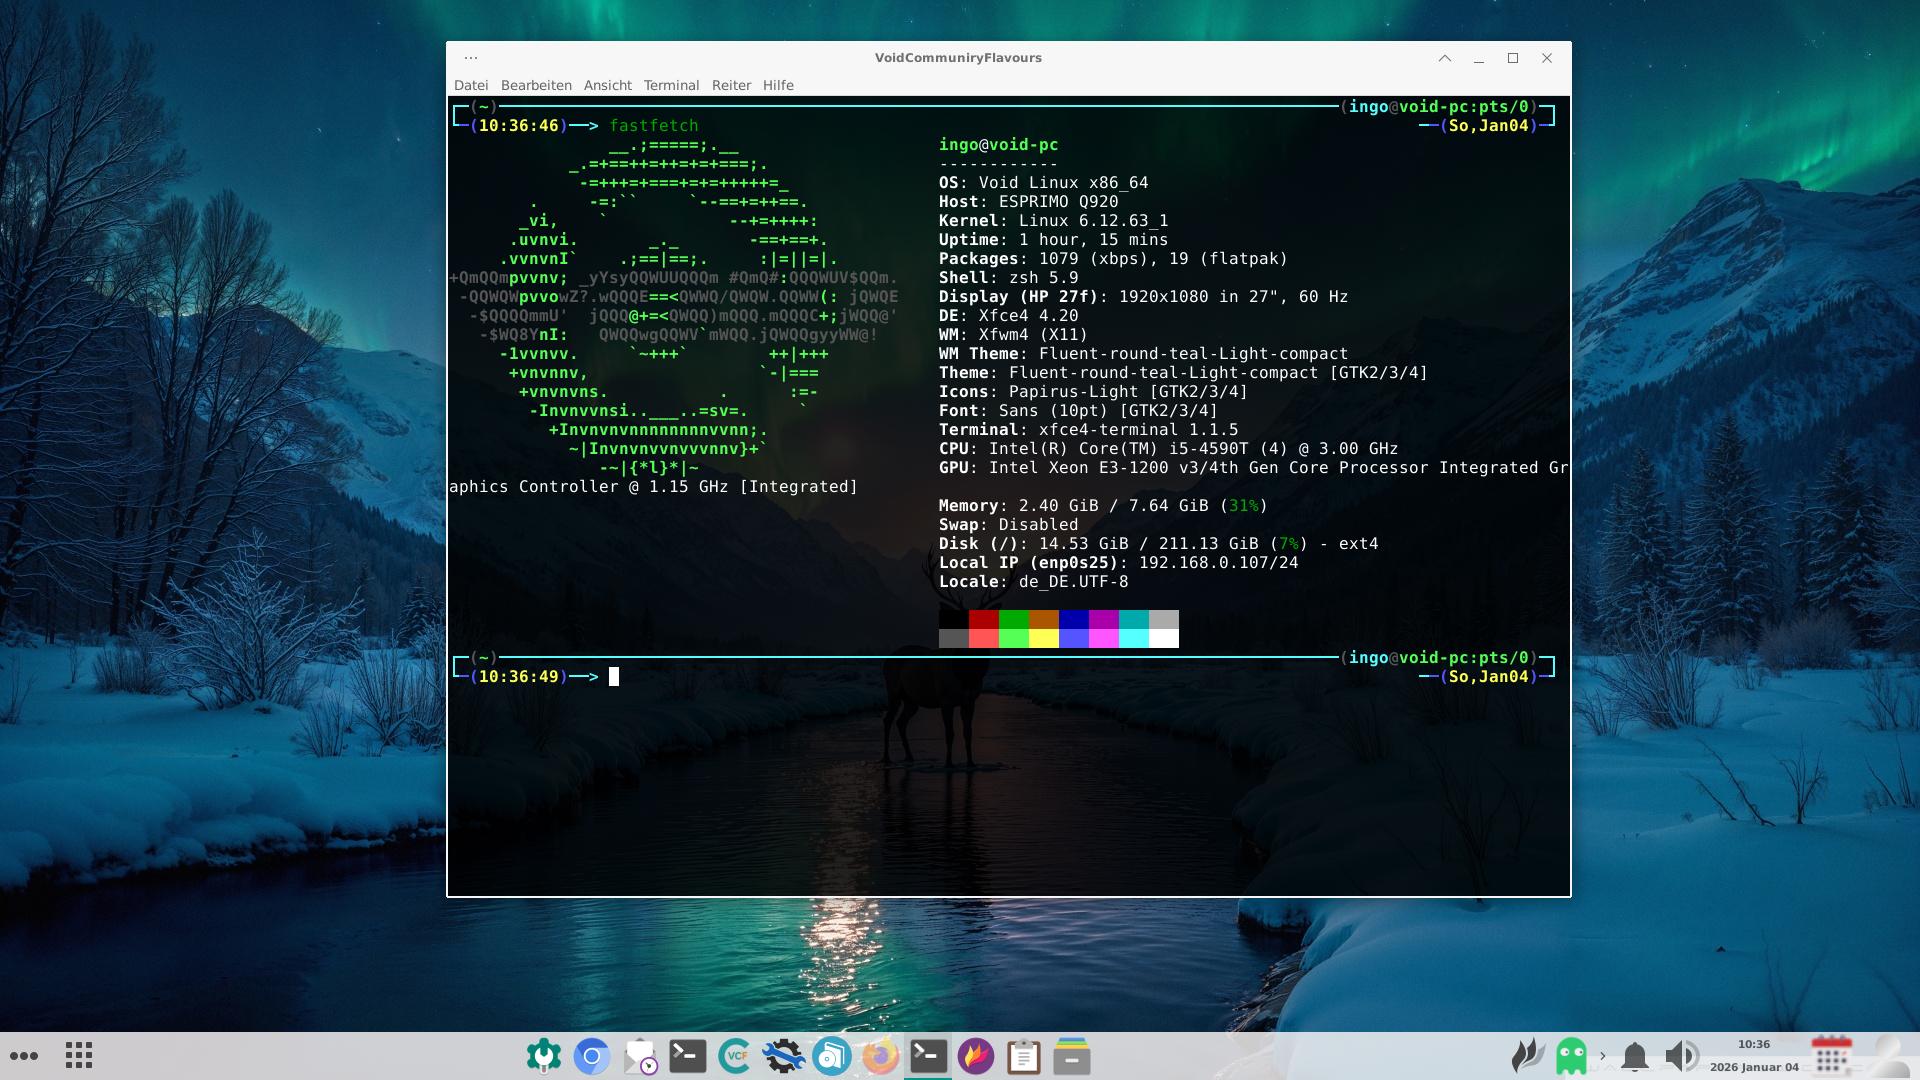Expand the hidden system tray arrow
1920x1080 pixels.
1603,1056
